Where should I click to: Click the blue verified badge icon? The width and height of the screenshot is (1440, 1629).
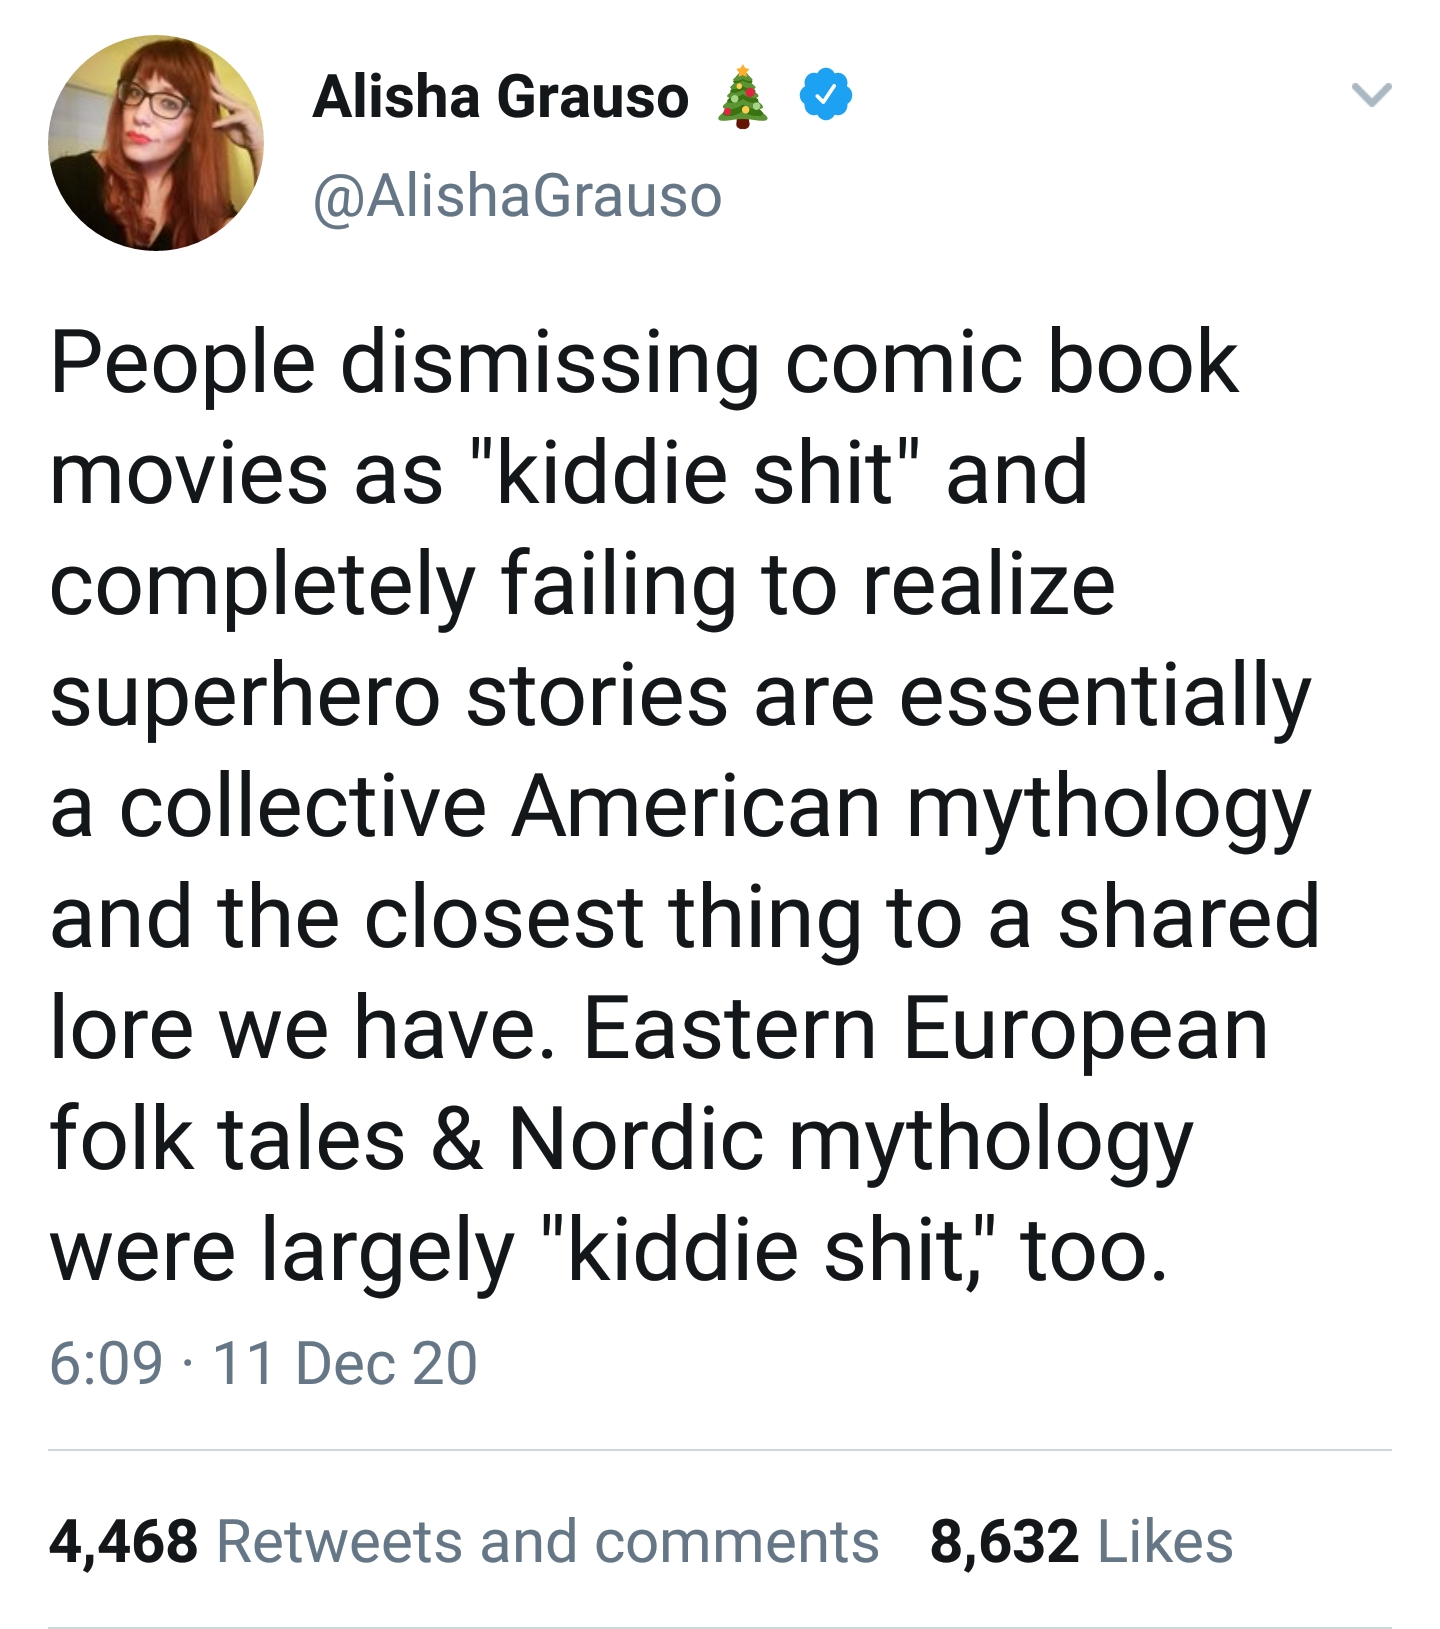click(825, 96)
